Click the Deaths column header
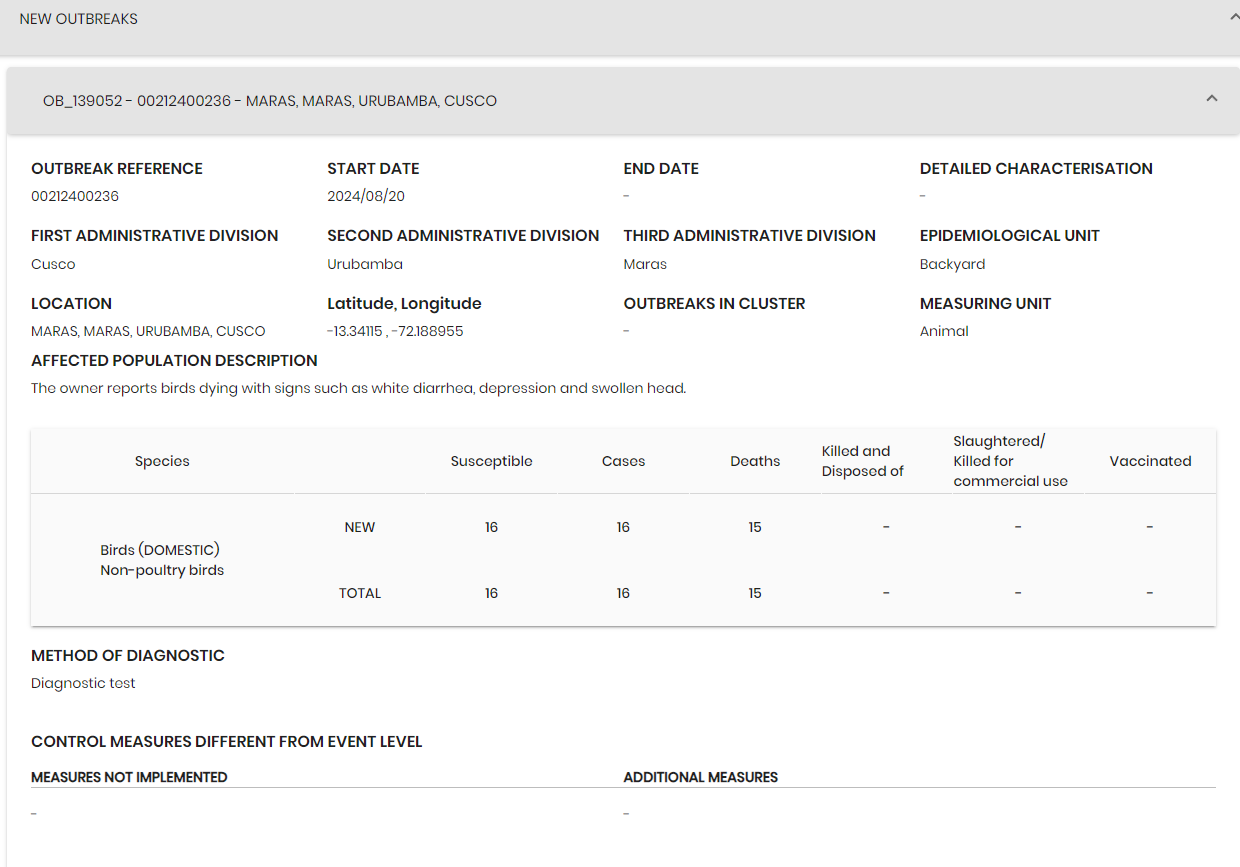The height and width of the screenshot is (867, 1240). [755, 461]
